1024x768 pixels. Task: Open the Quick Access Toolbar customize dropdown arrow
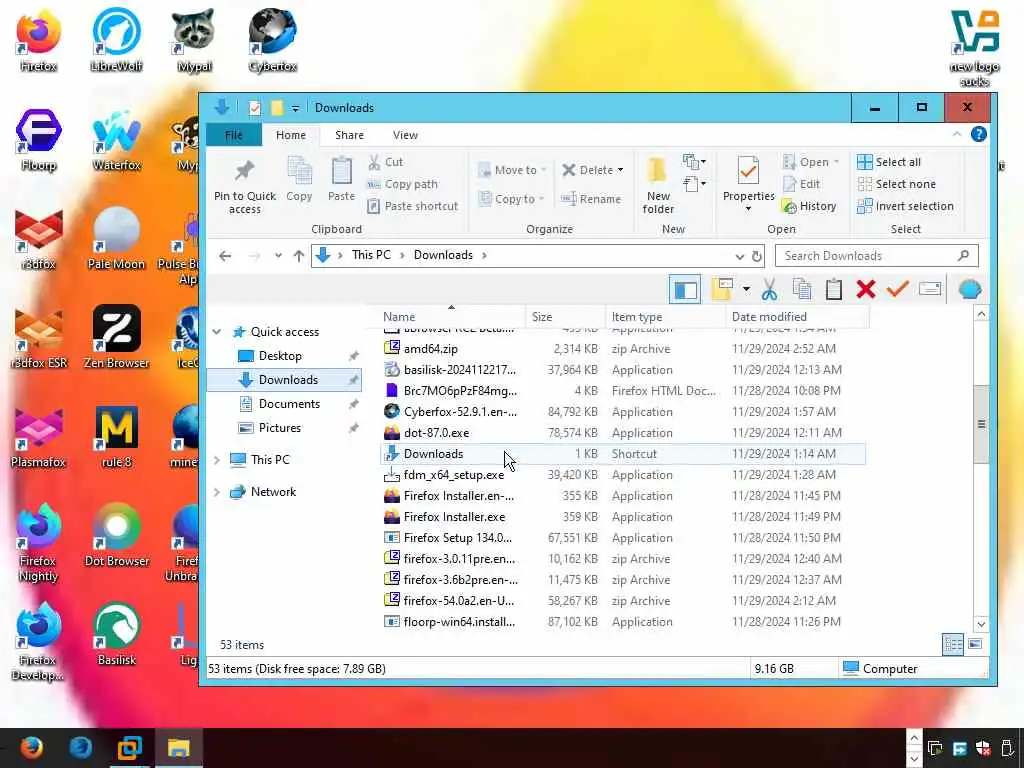pos(295,108)
